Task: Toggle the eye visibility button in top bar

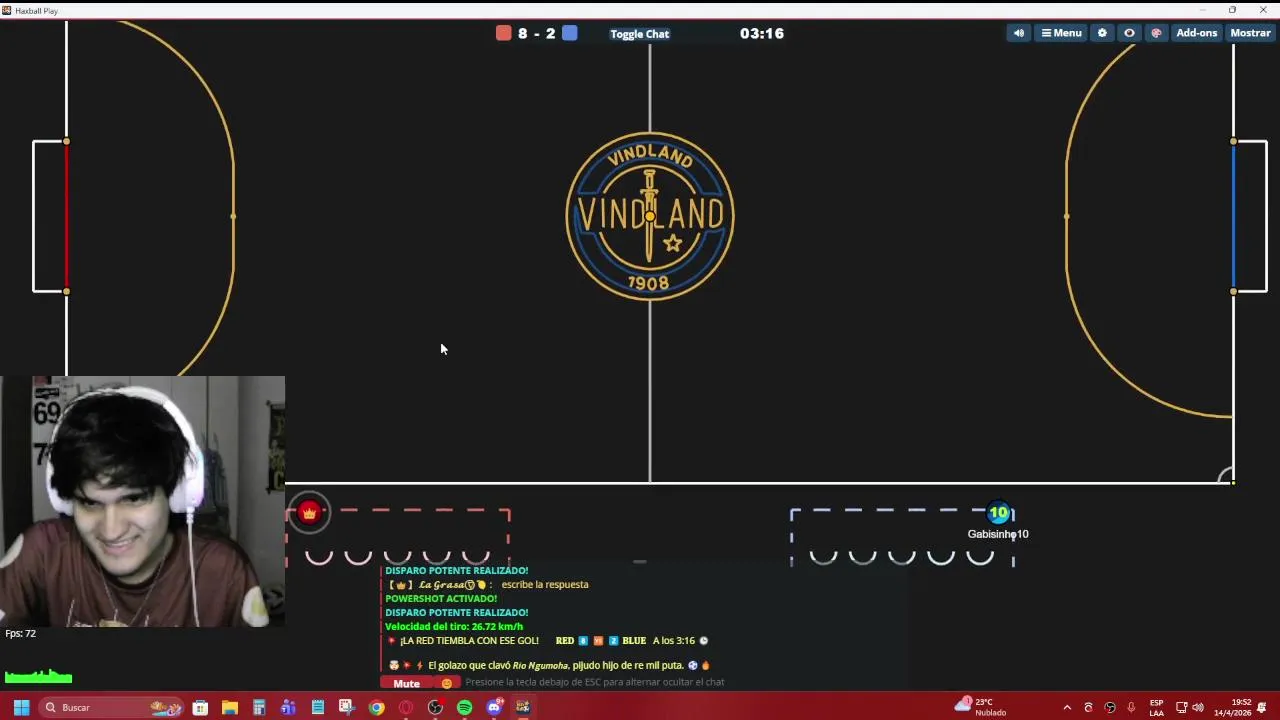Action: (x=1129, y=33)
